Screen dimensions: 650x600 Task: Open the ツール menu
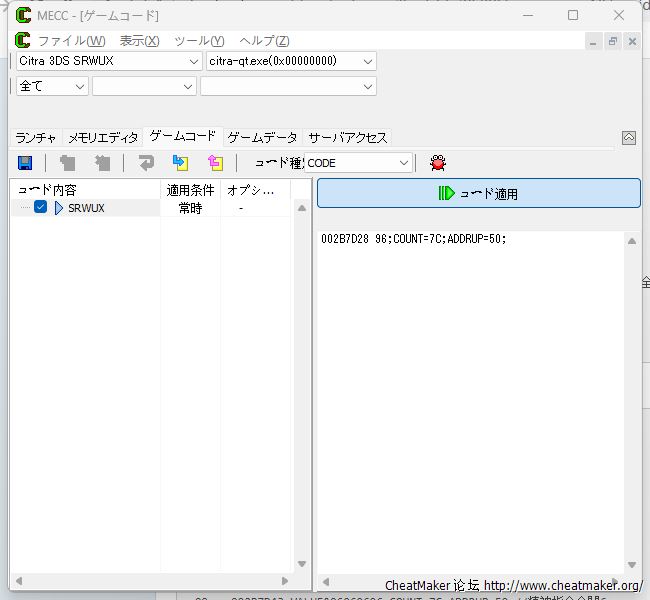198,41
